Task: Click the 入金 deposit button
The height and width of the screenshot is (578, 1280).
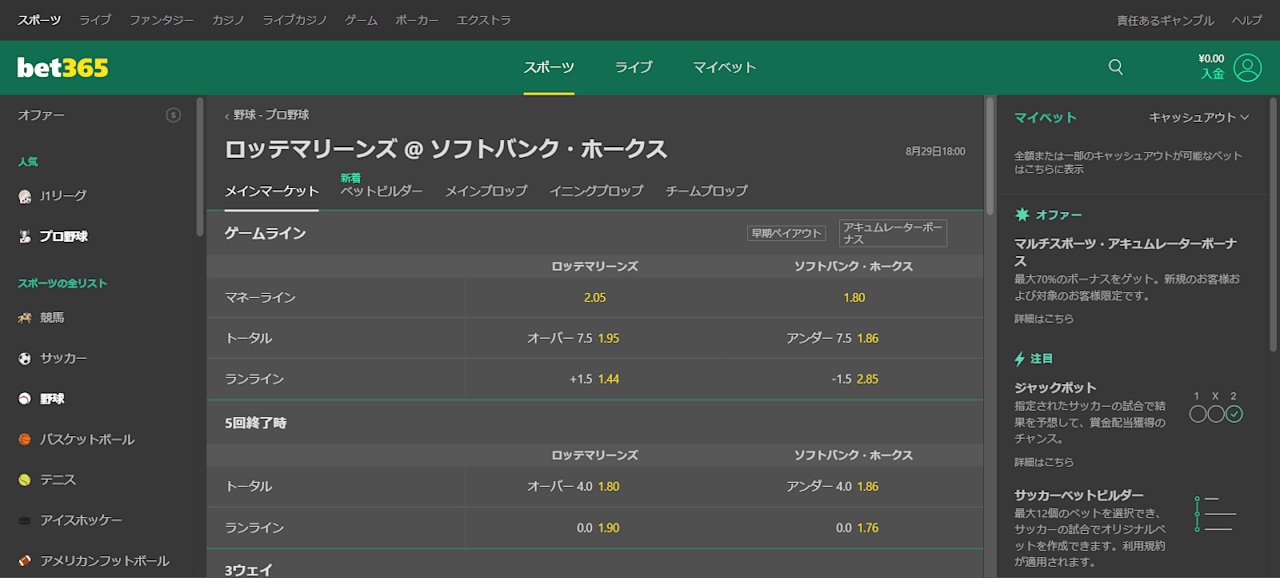Action: (1212, 74)
